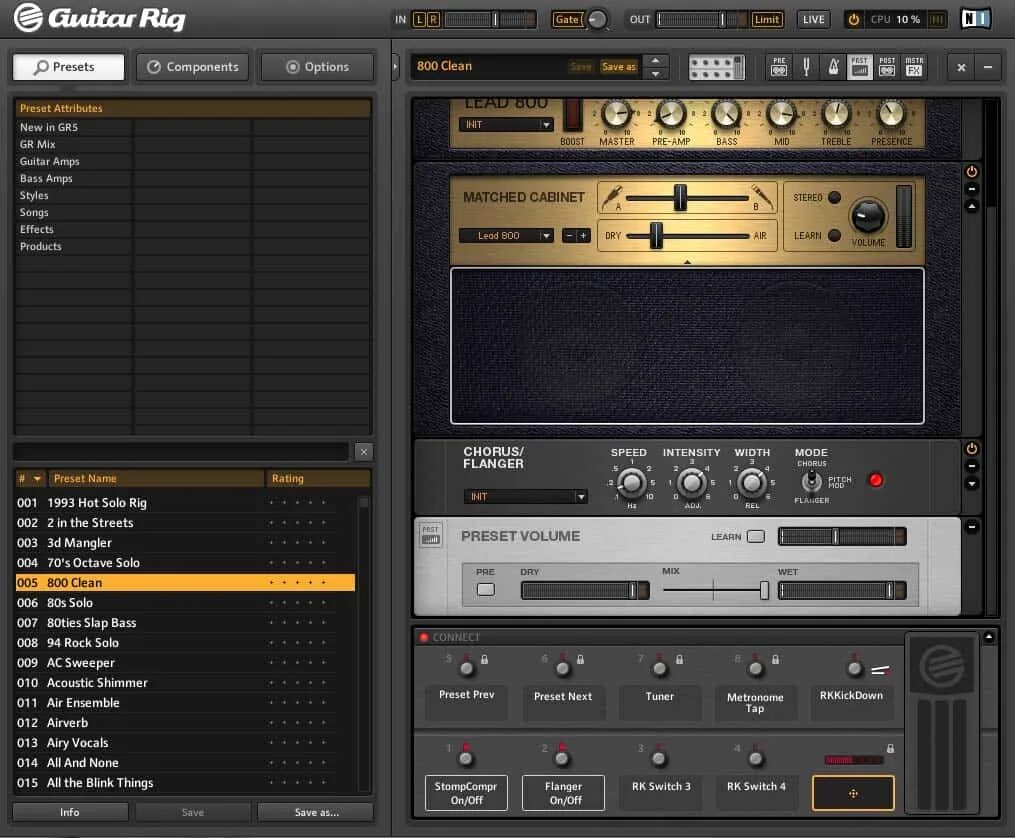Toggle the Preset Volume LEARN checkbox

tap(755, 536)
